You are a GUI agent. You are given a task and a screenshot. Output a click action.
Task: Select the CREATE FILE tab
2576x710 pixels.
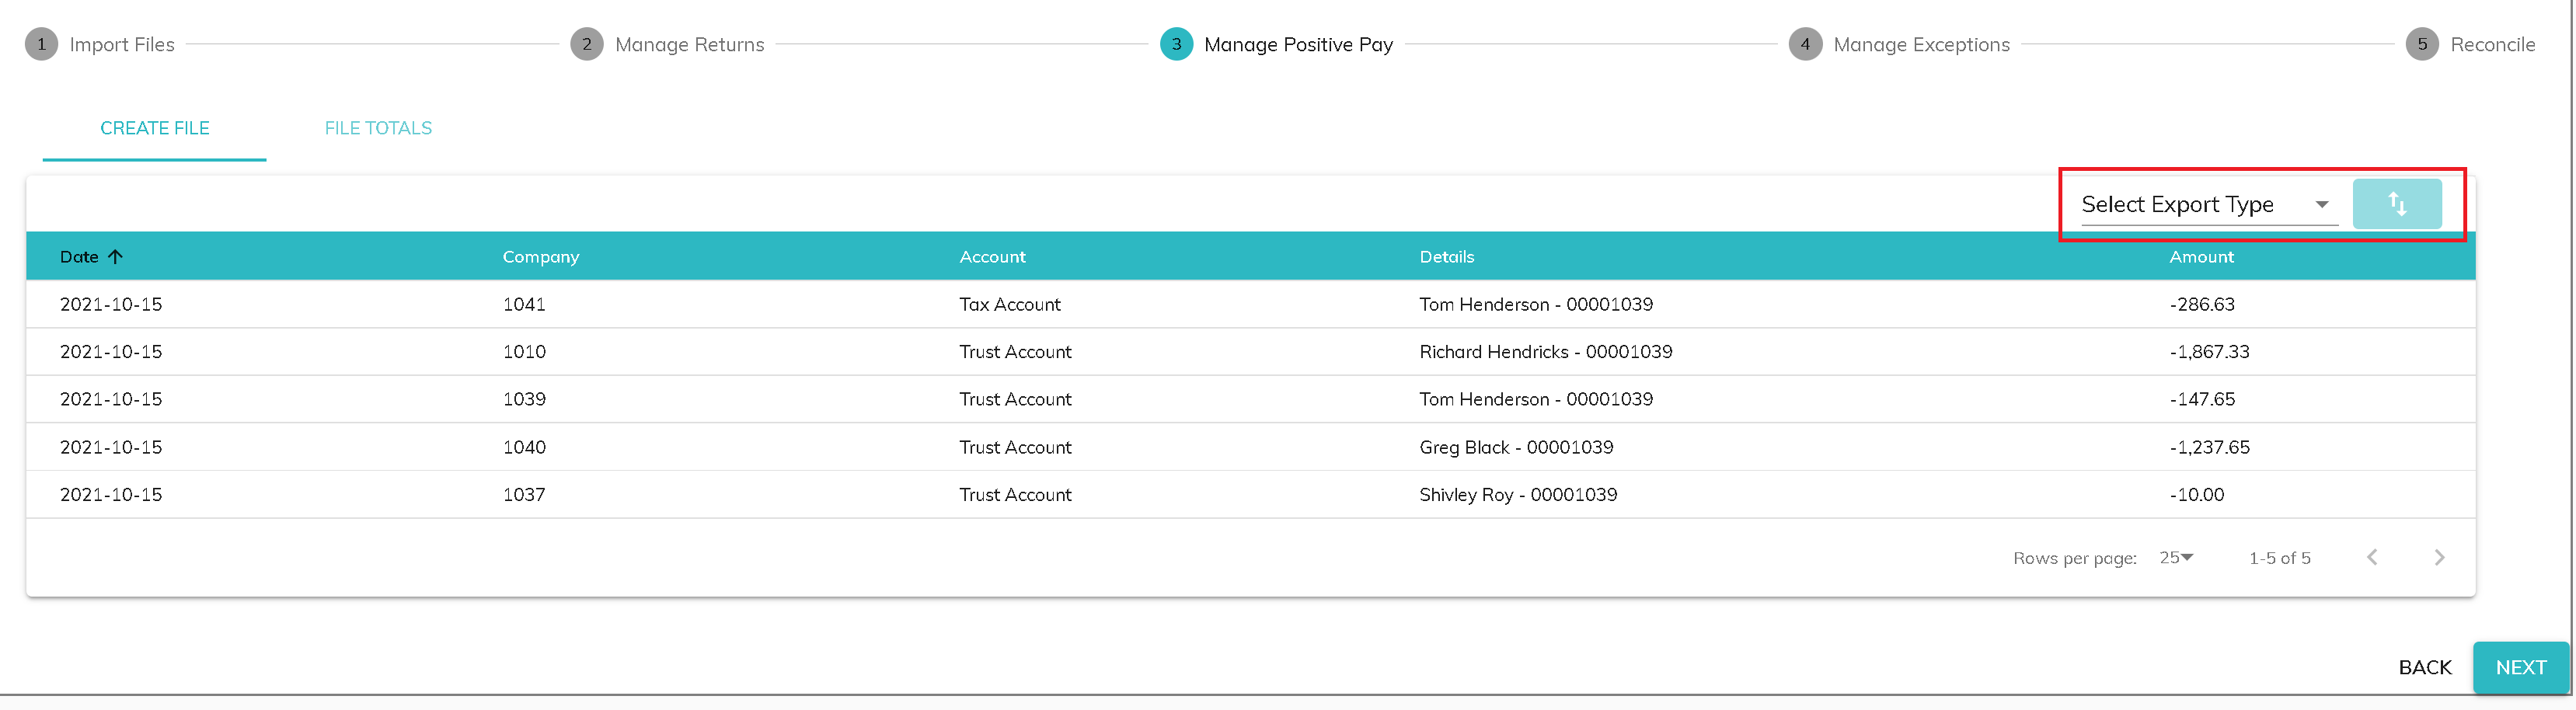pyautogui.click(x=155, y=128)
